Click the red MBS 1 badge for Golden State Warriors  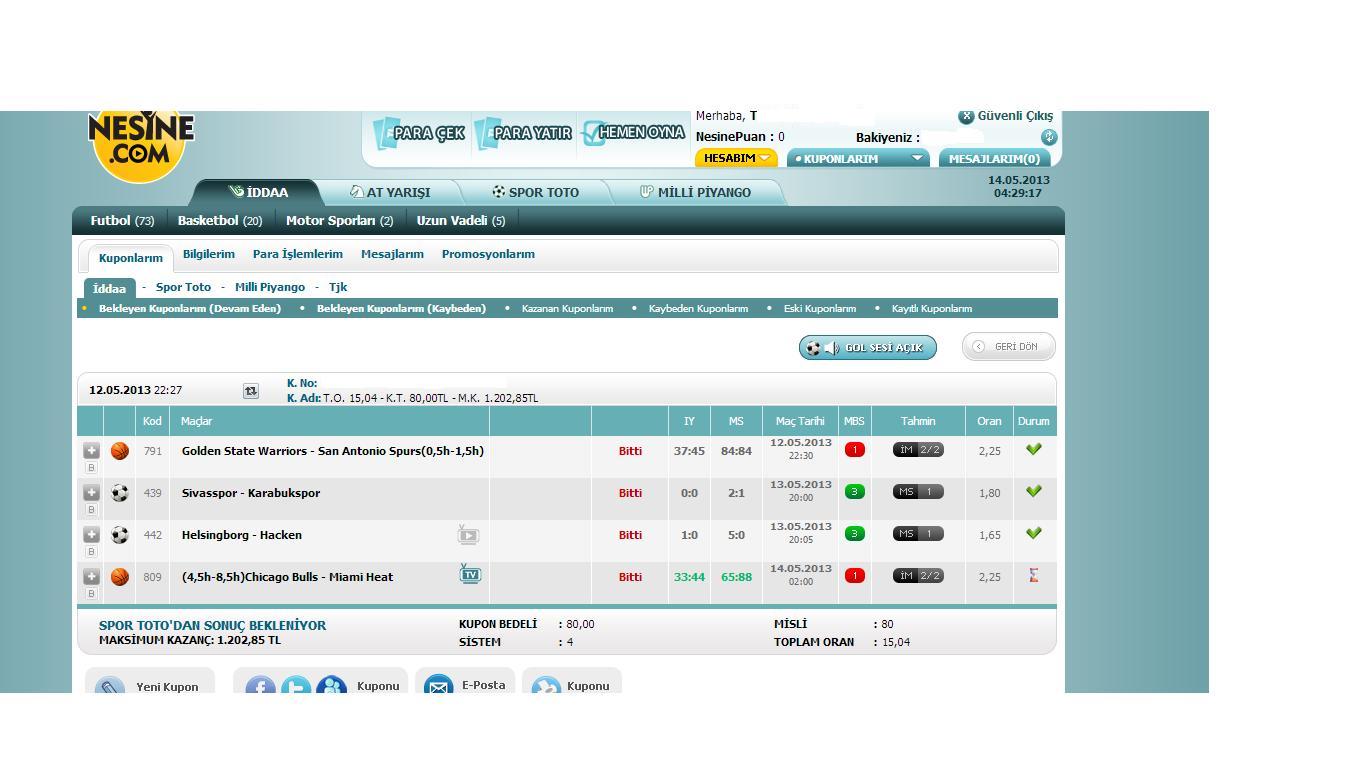[x=854, y=450]
